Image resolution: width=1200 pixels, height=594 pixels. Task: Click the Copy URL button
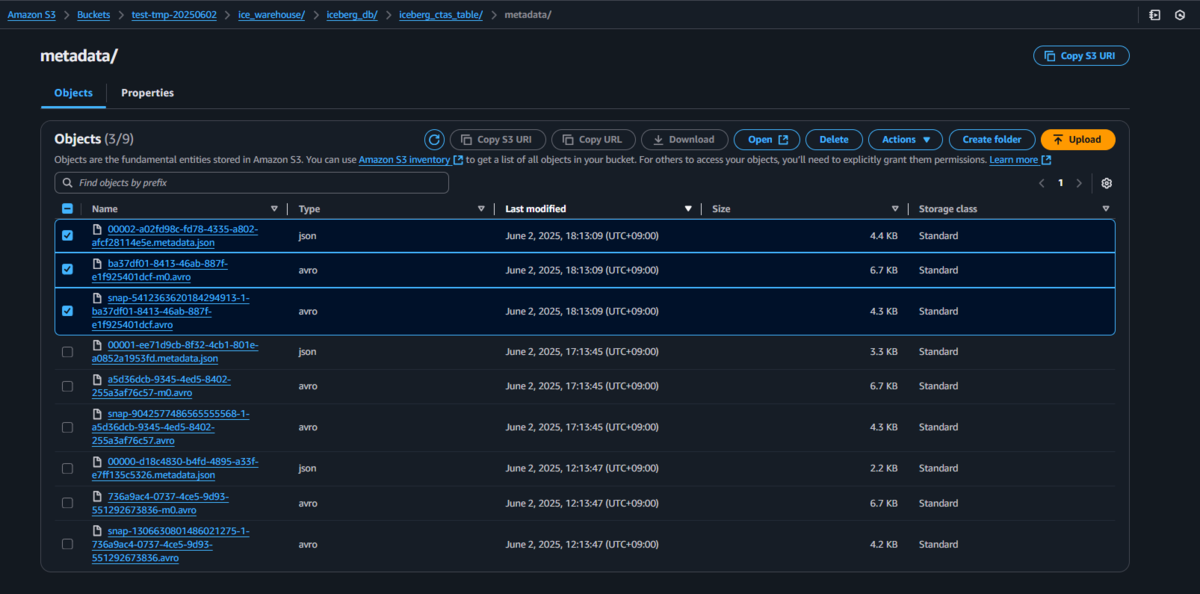(x=593, y=140)
